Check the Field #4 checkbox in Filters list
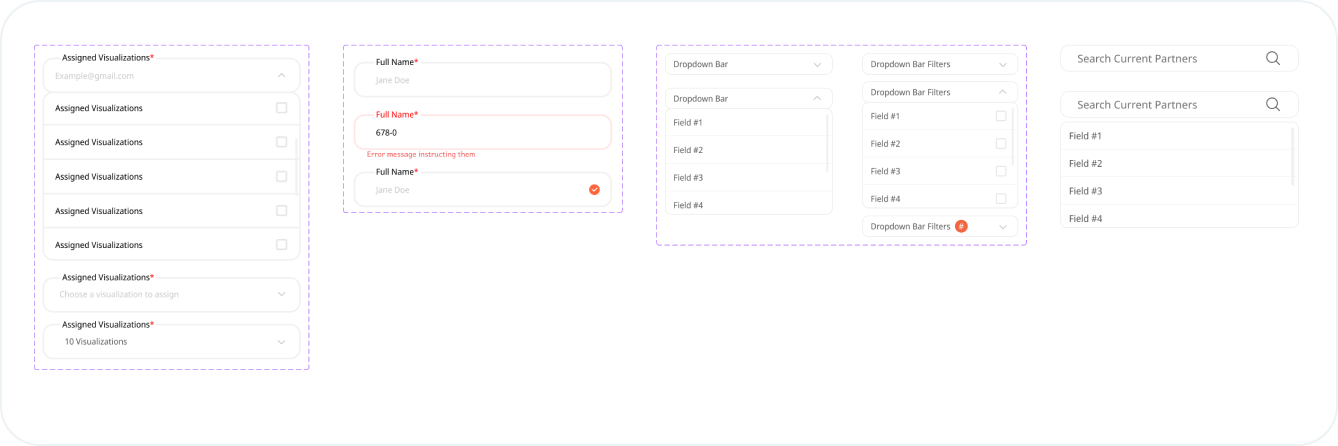The width and height of the screenshot is (1338, 446). click(x=1001, y=198)
